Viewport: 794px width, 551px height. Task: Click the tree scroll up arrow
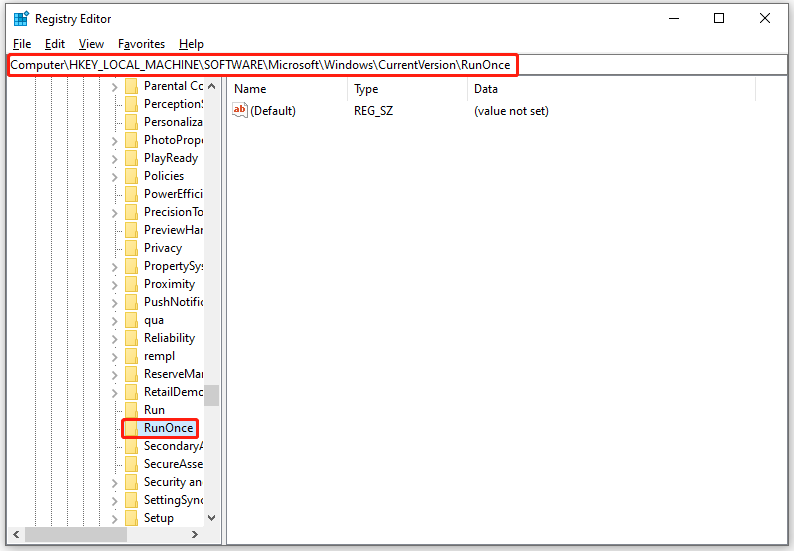click(212, 86)
